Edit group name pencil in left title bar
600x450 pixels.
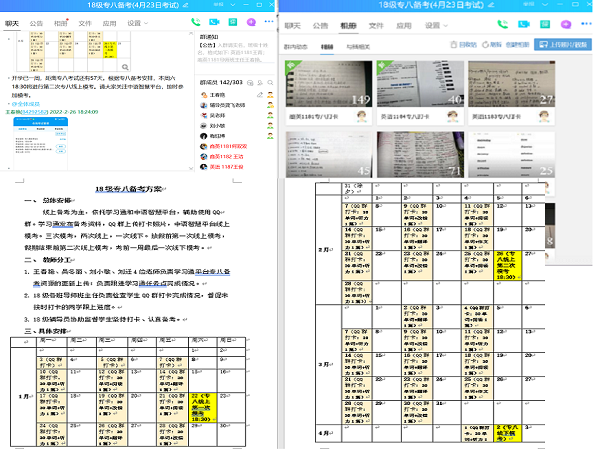[186, 5]
